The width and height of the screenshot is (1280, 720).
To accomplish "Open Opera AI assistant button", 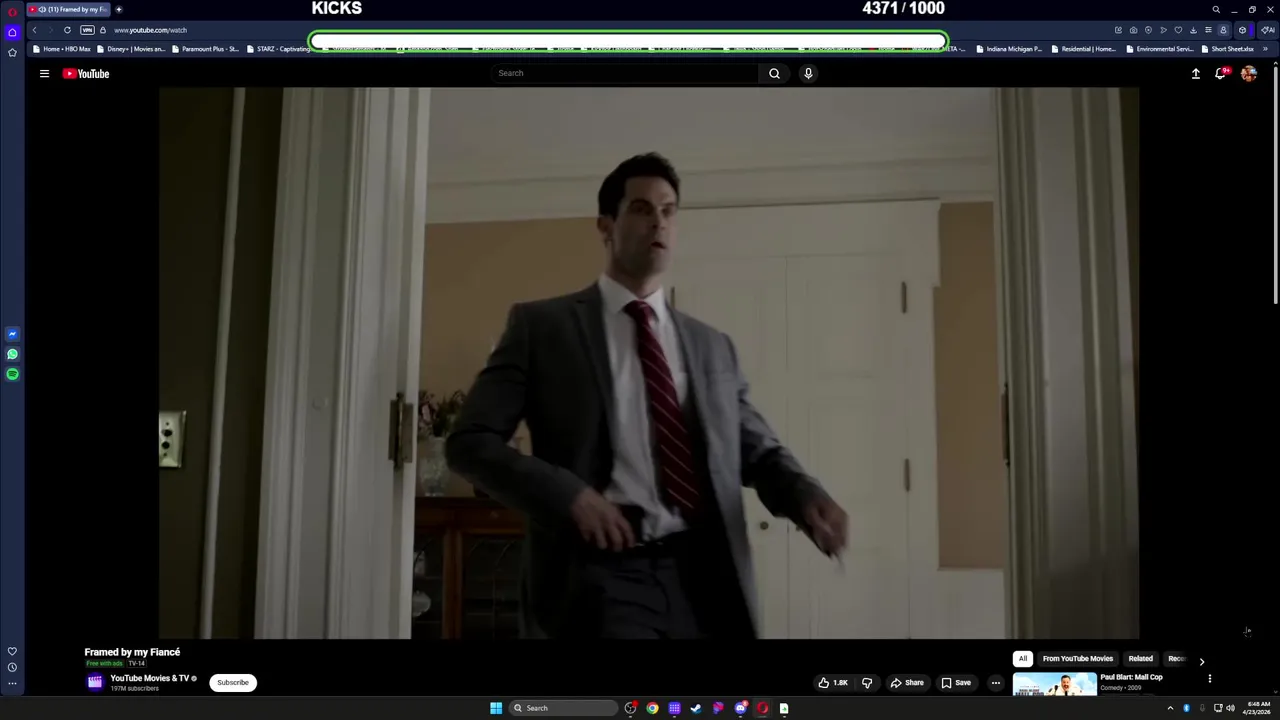I will 1267,30.
